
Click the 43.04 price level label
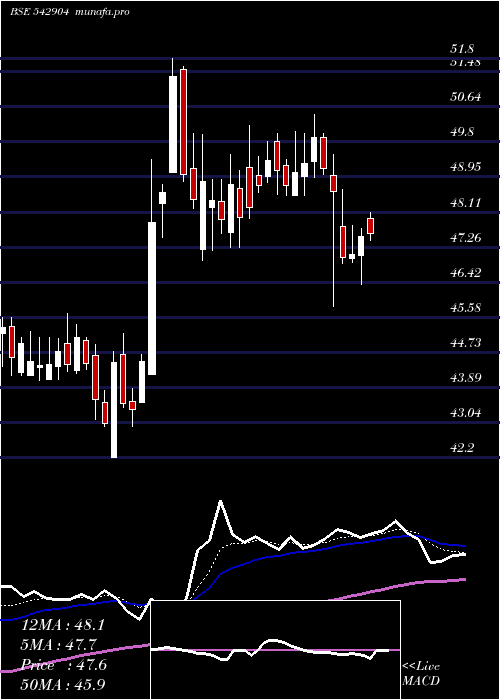(466, 413)
